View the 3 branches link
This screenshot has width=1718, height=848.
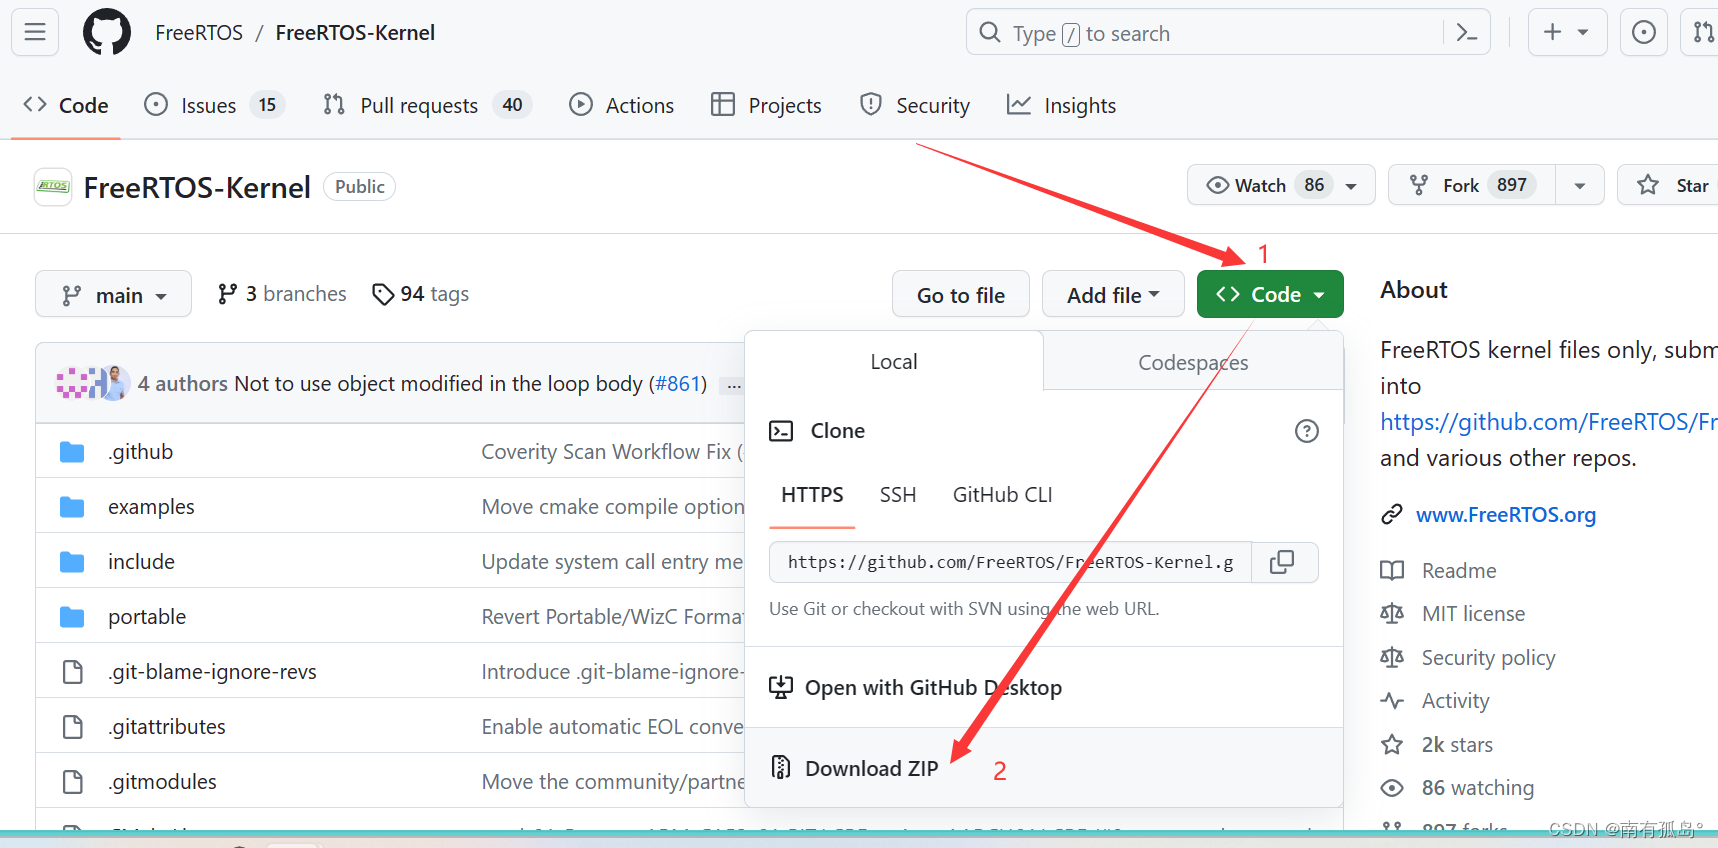pyautogui.click(x=282, y=294)
